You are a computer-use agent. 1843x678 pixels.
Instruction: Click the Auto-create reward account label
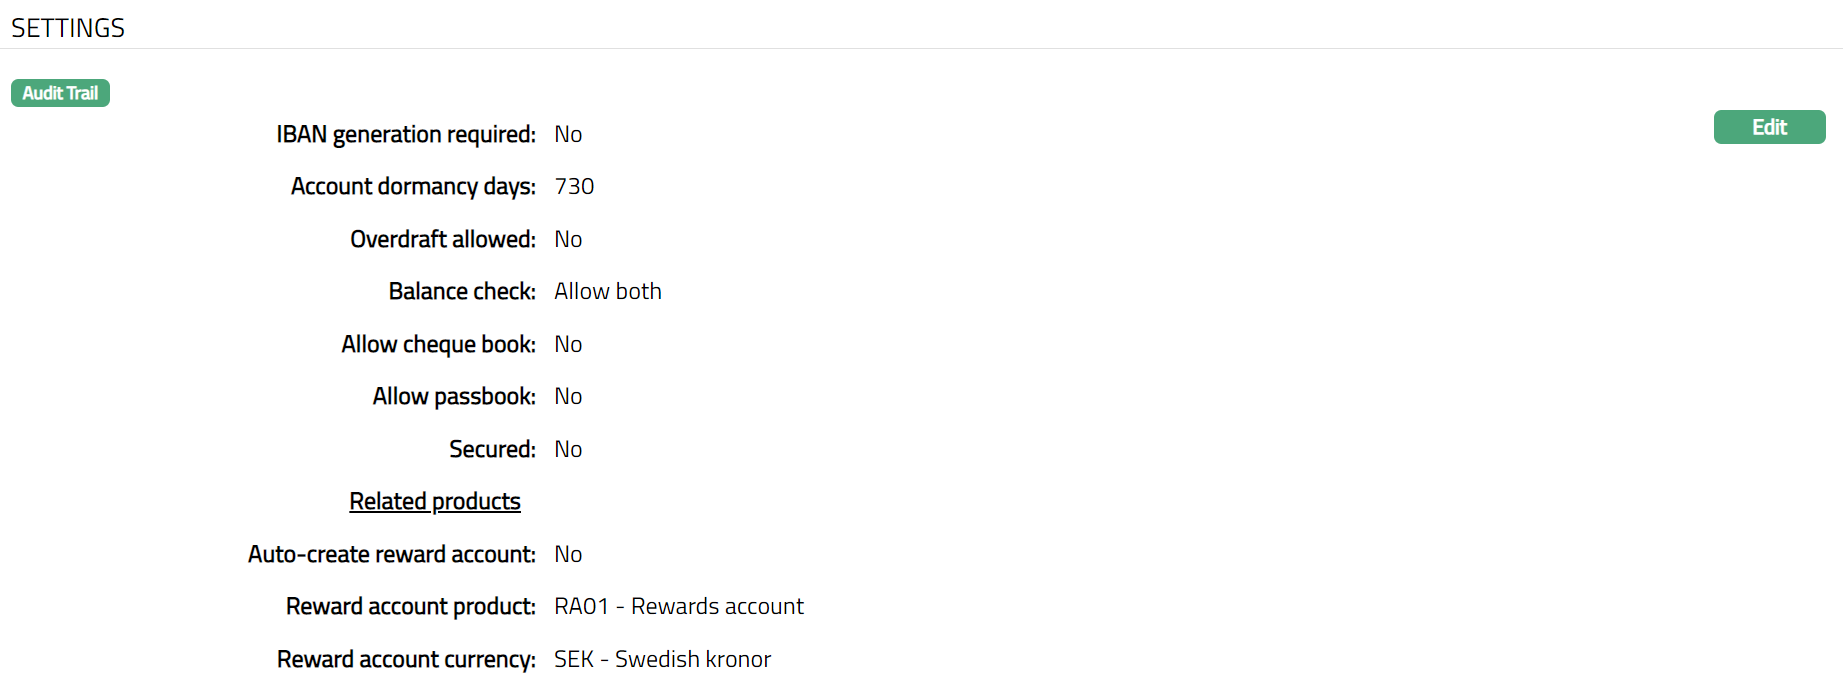(391, 554)
